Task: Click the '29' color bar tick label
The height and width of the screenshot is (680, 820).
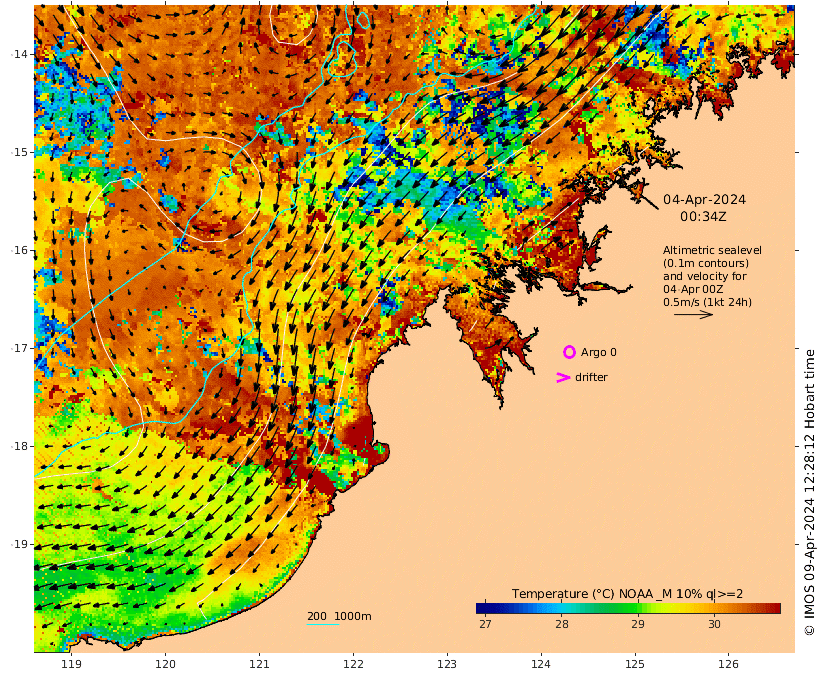Action: (637, 624)
